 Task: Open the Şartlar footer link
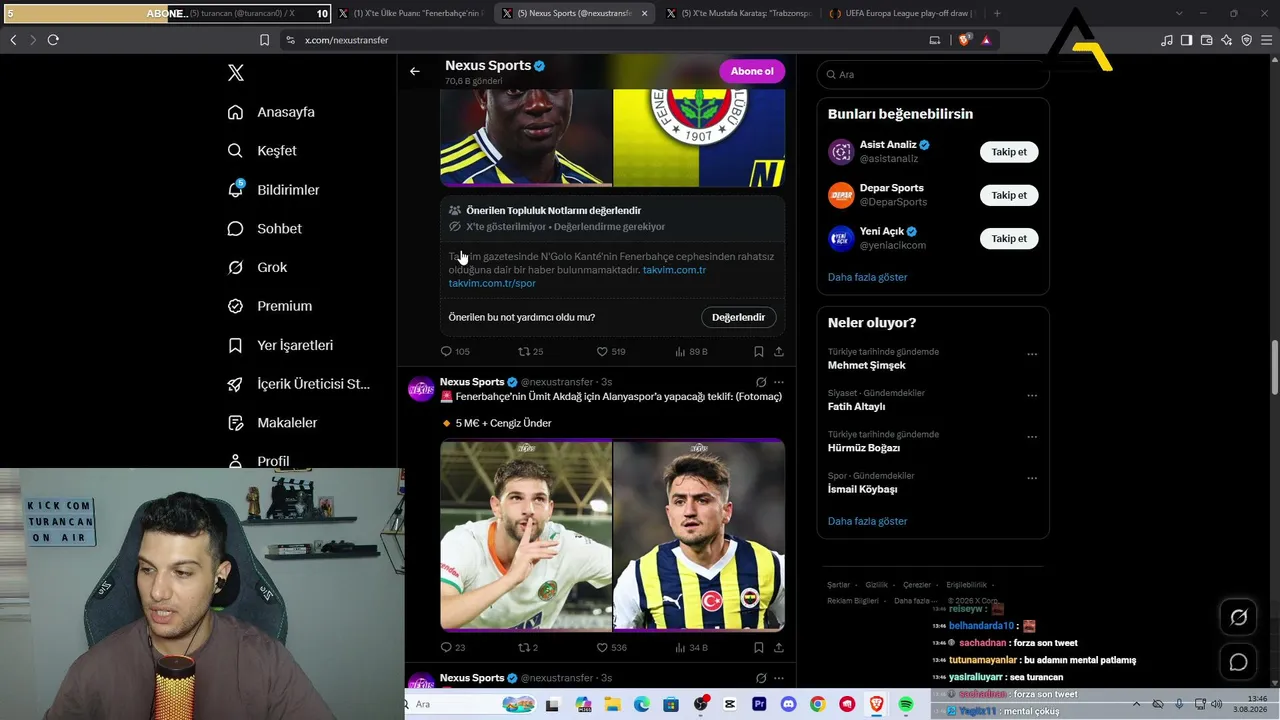838,585
